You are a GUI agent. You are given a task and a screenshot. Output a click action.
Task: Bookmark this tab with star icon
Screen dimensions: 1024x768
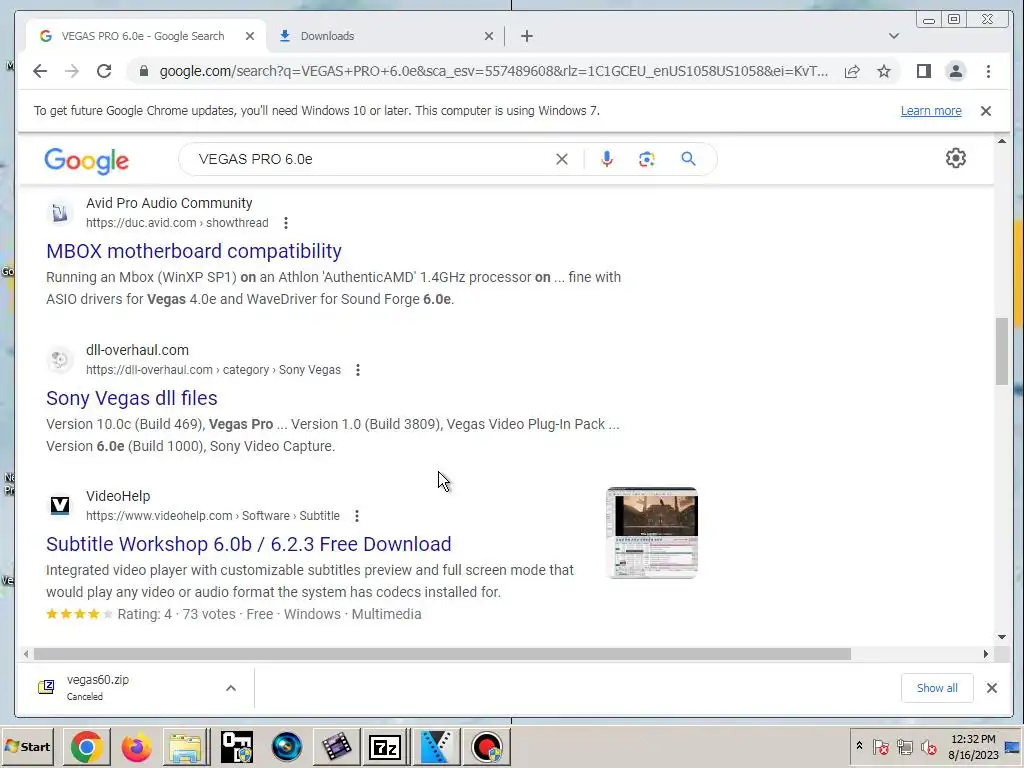point(884,71)
